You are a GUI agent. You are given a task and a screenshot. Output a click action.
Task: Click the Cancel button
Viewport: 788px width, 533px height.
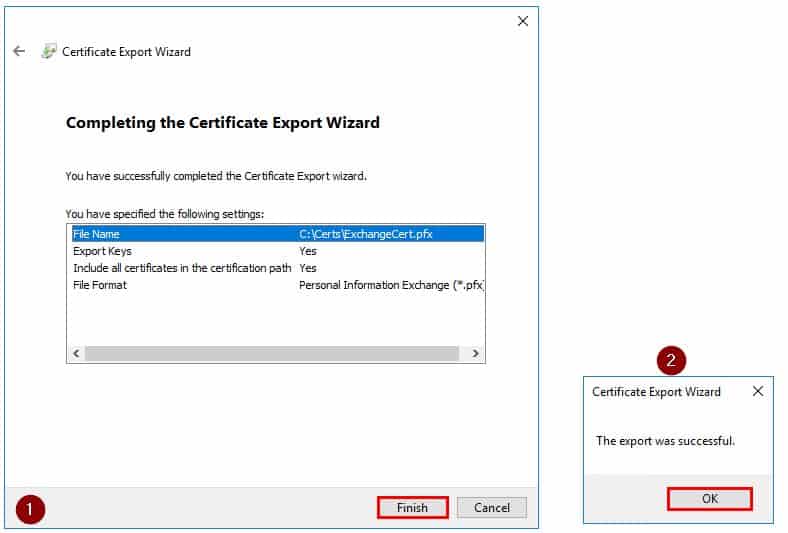pyautogui.click(x=492, y=507)
